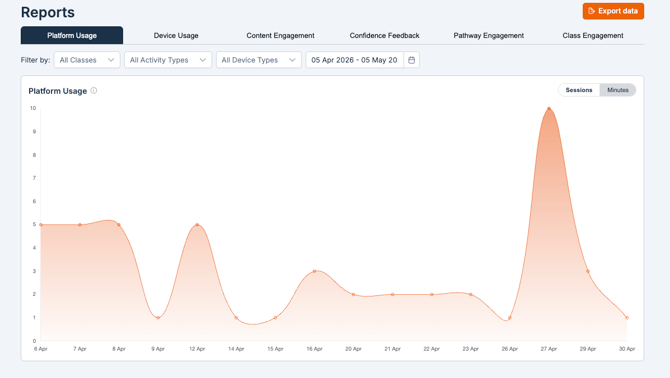Click the 14 Apr axis label
This screenshot has width=670, height=378.
coord(236,349)
